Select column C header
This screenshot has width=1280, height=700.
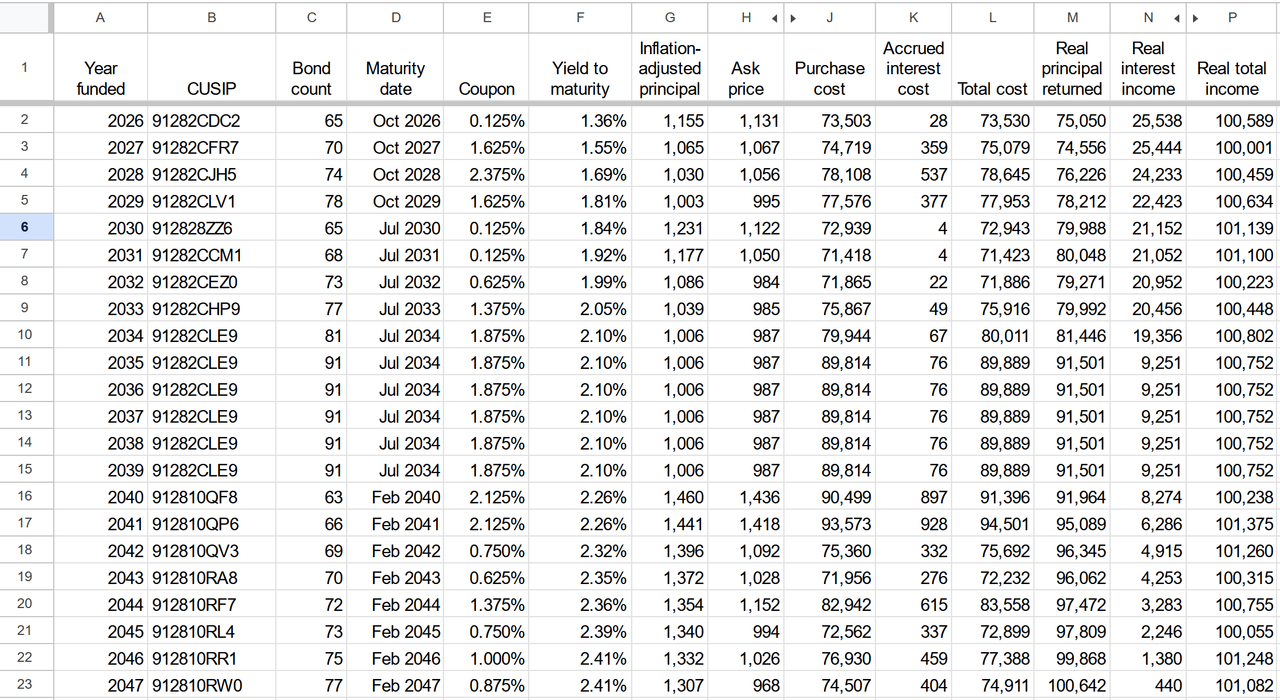312,17
